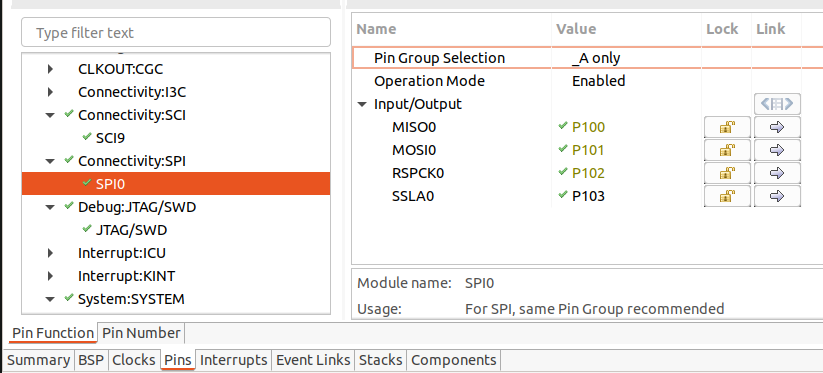Viewport: 823px width, 373px height.
Task: Follow the link arrow for SSLA0
Action: pos(777,196)
